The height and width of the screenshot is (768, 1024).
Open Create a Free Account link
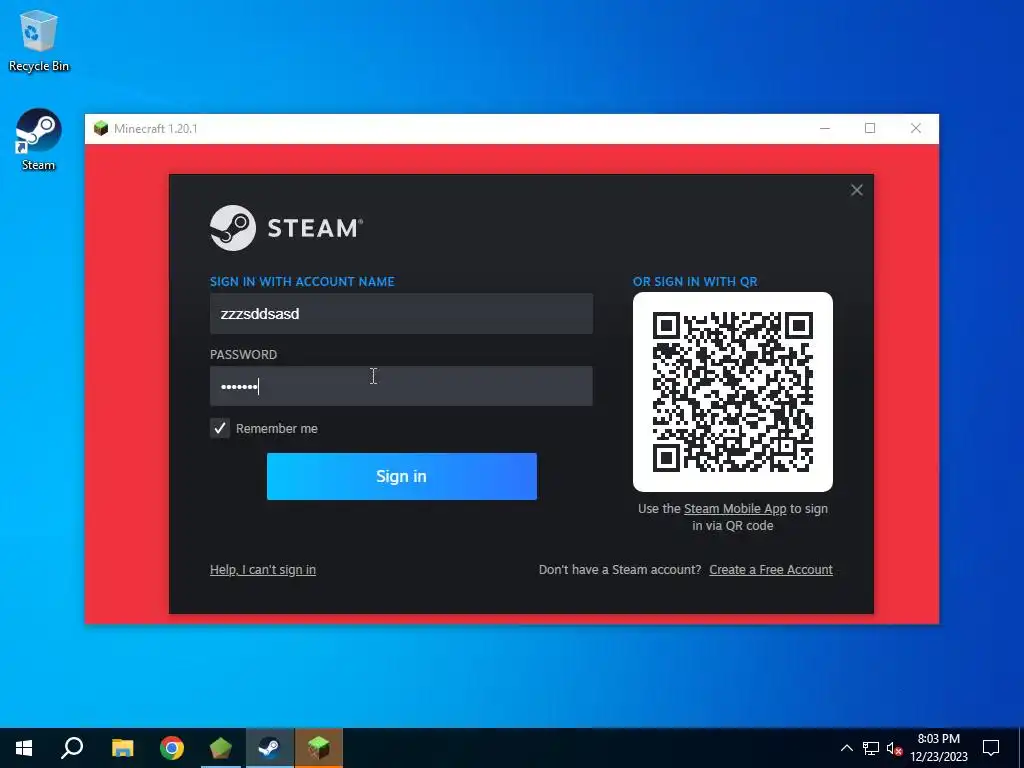[x=771, y=569]
